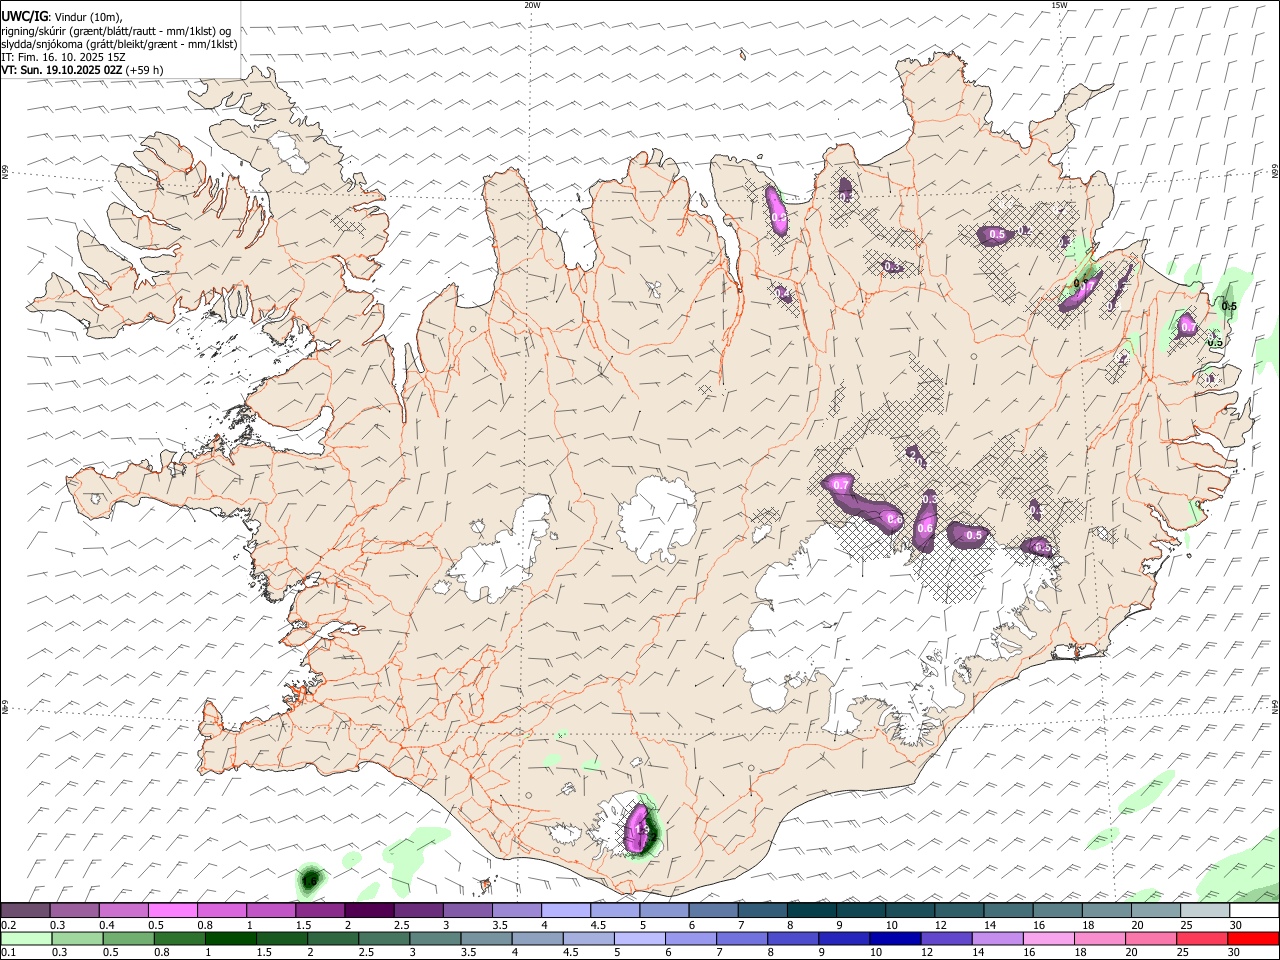1280x960 pixels.
Task: Click the '0.1' value under lower legend row
Action: [7, 953]
